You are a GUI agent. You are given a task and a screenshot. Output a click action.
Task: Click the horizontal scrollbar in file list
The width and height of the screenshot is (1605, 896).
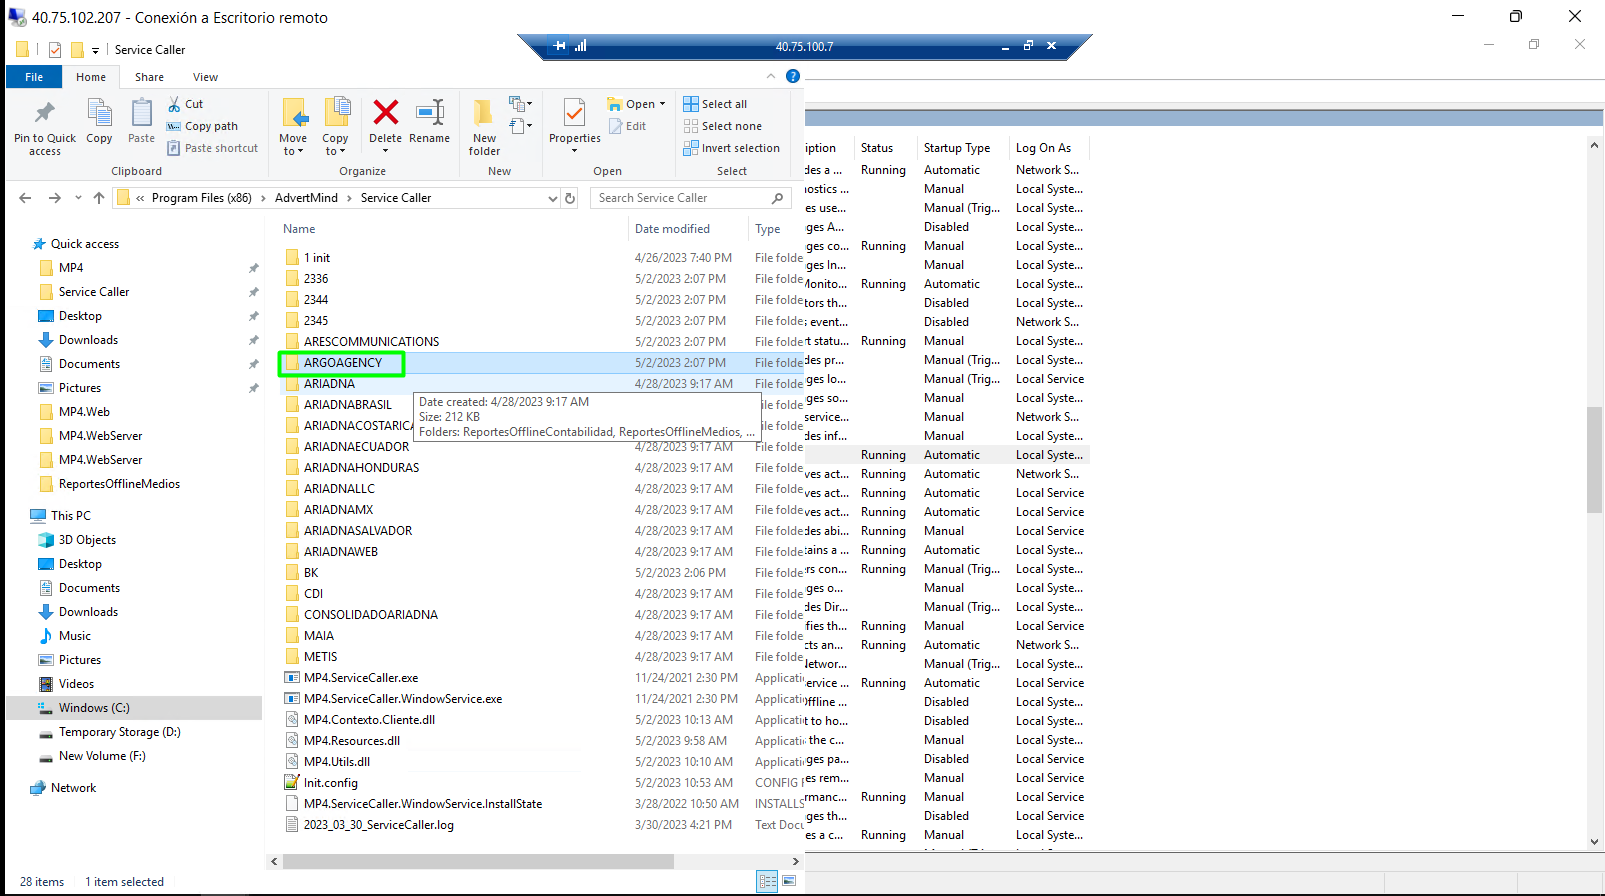478,861
